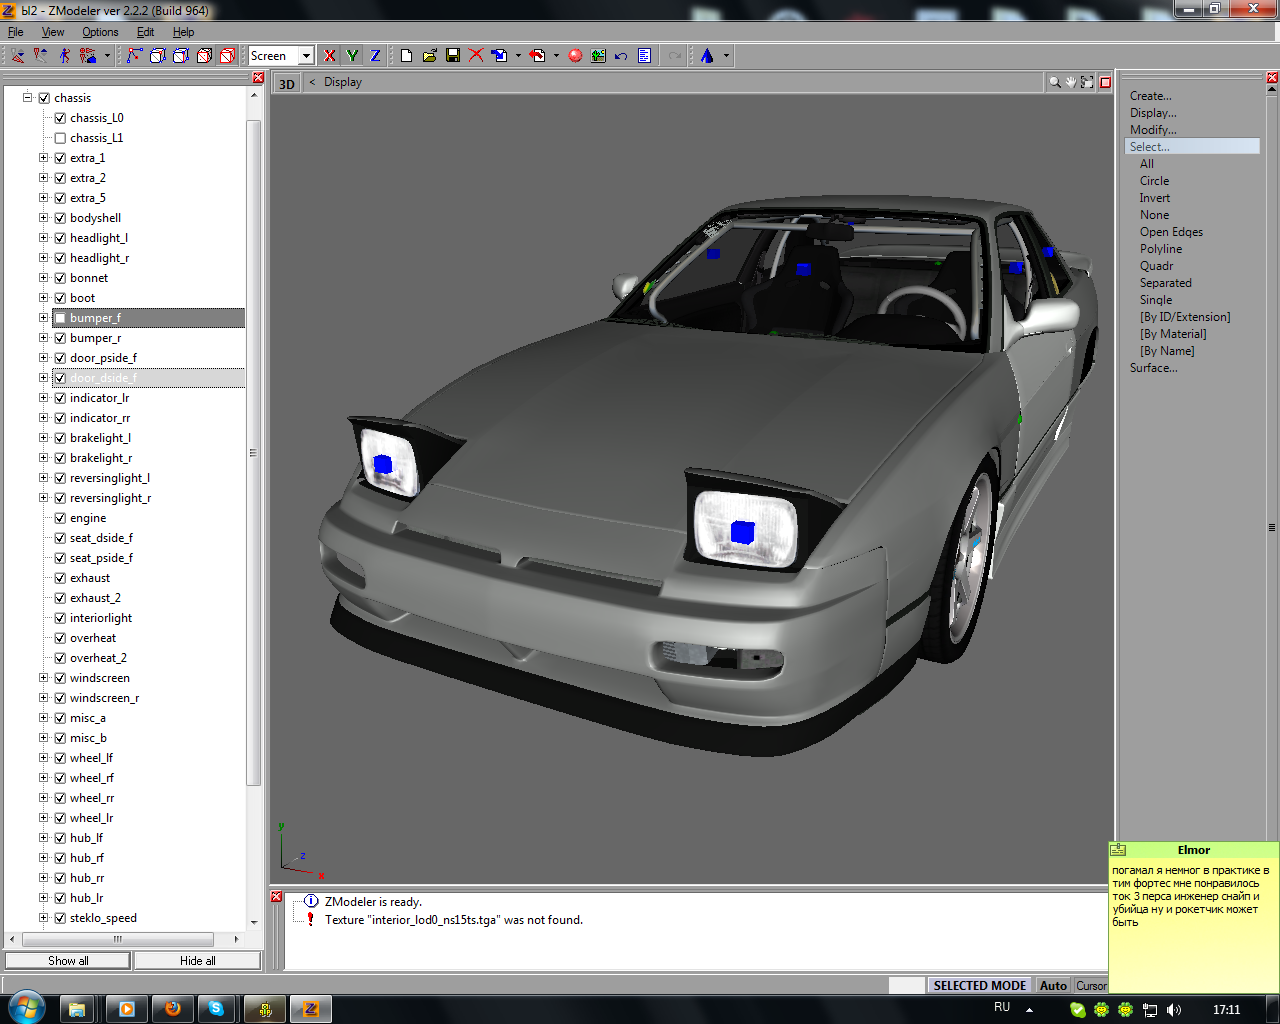Expand the windscreen tree node
The height and width of the screenshot is (1024, 1280).
43,678
